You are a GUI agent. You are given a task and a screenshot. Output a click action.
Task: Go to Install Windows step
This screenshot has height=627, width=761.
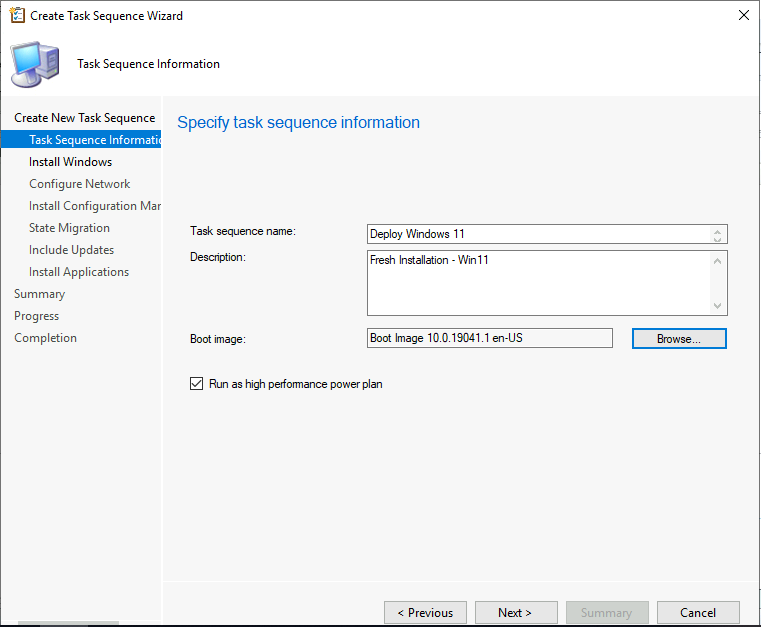pos(70,162)
